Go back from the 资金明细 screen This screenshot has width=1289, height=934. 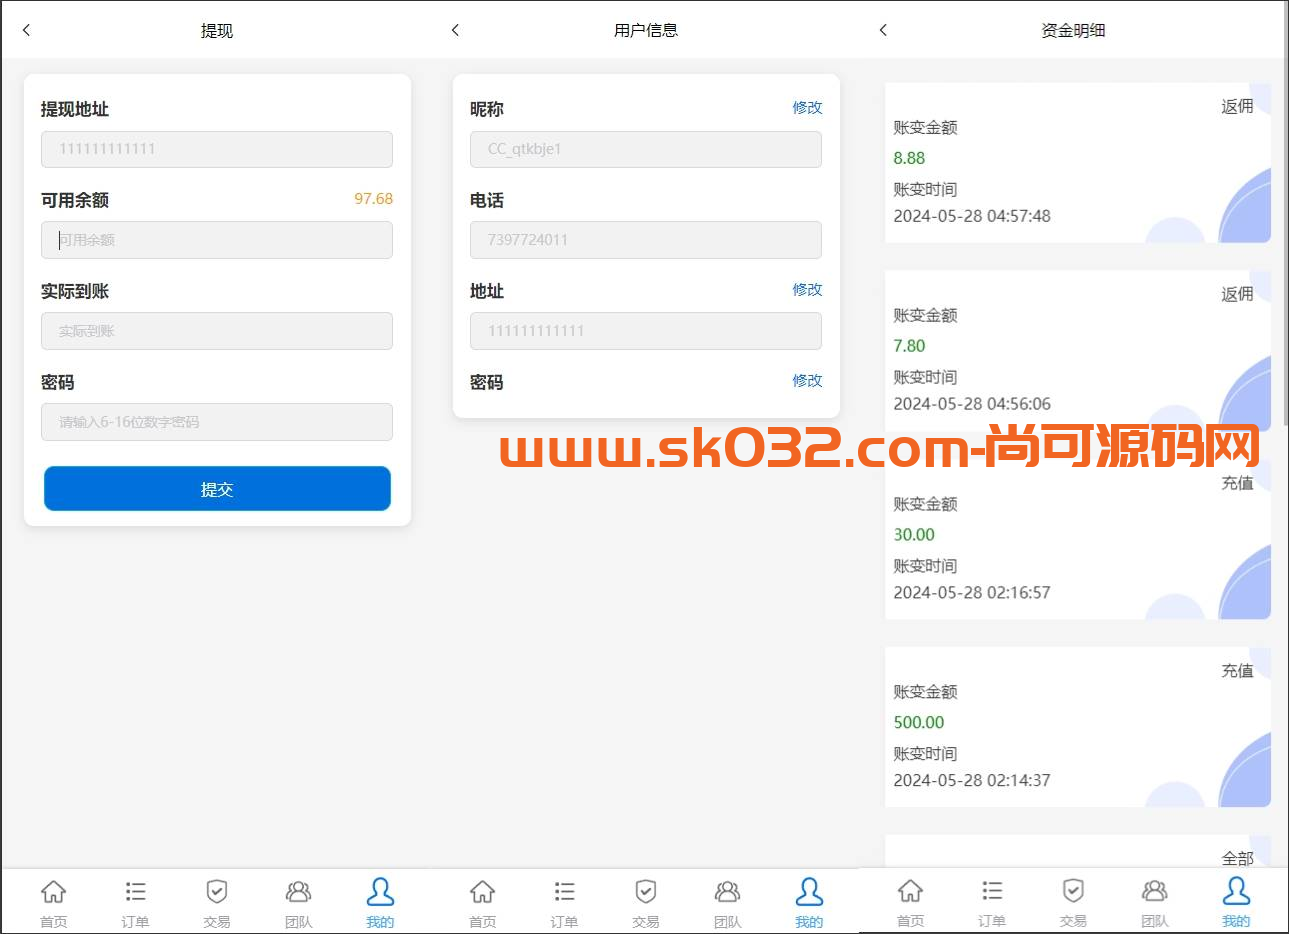883,30
